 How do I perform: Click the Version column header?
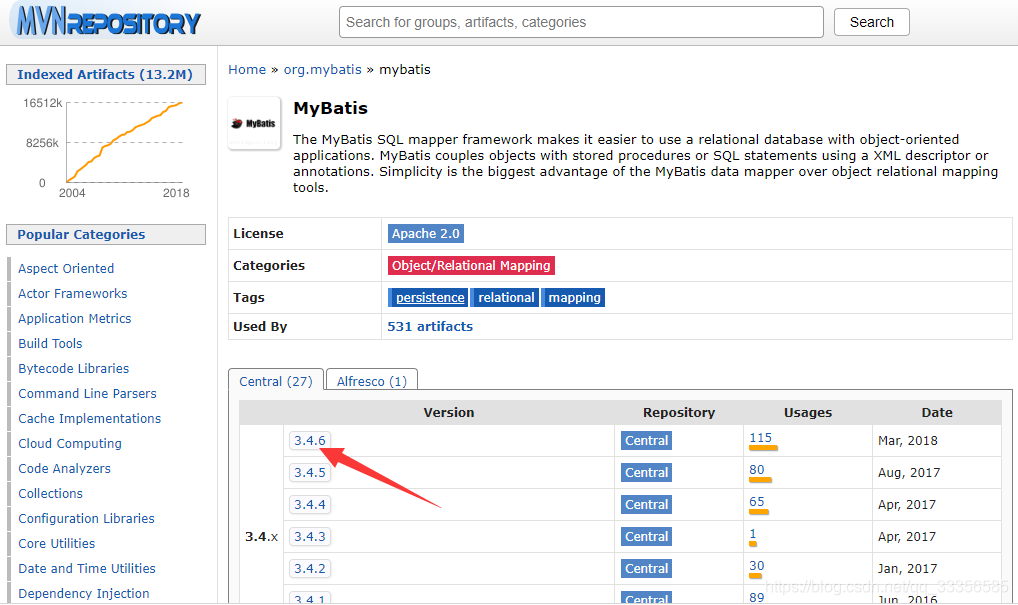449,412
